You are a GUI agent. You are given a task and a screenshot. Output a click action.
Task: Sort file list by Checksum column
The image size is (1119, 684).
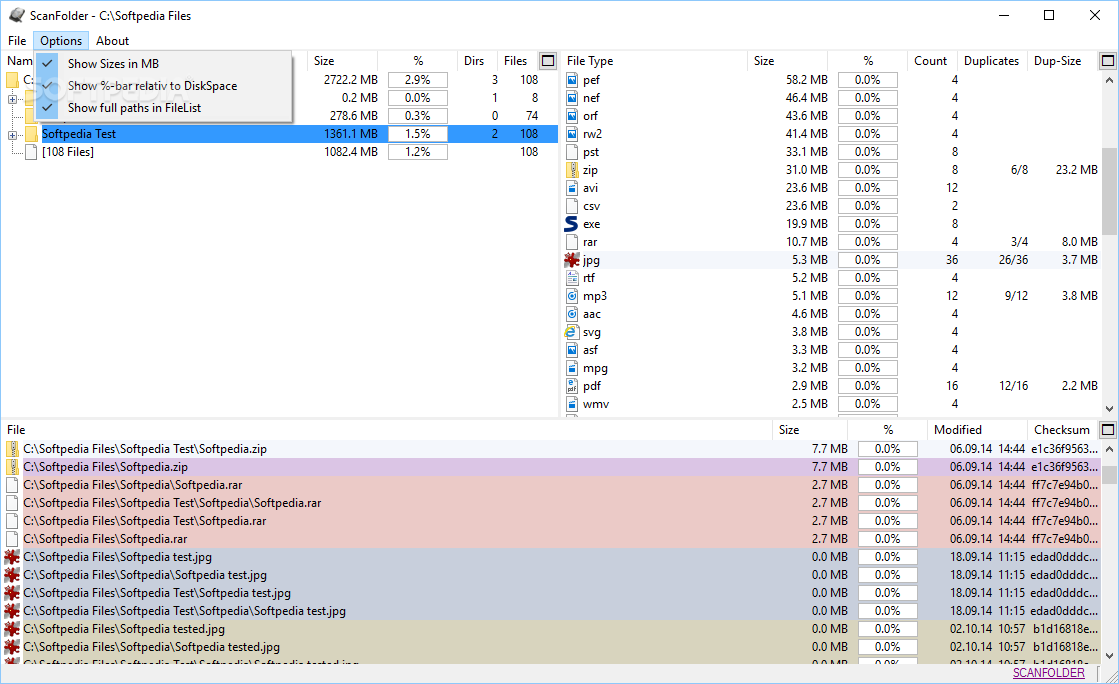pos(1062,430)
